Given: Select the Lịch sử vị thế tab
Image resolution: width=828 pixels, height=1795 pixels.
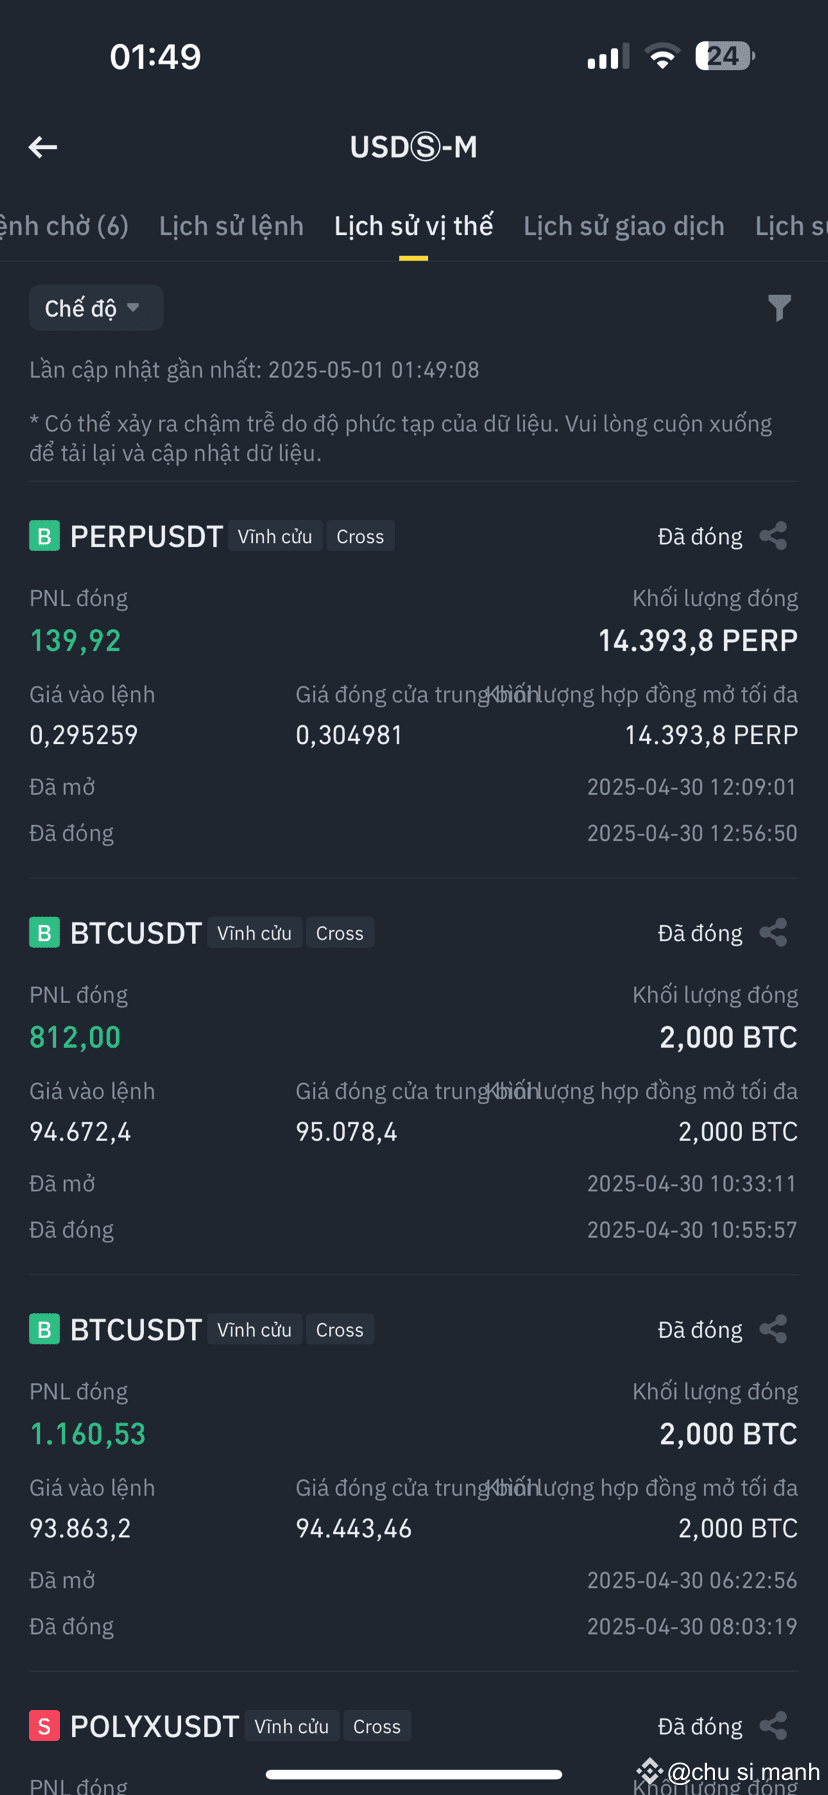Looking at the screenshot, I should 414,226.
